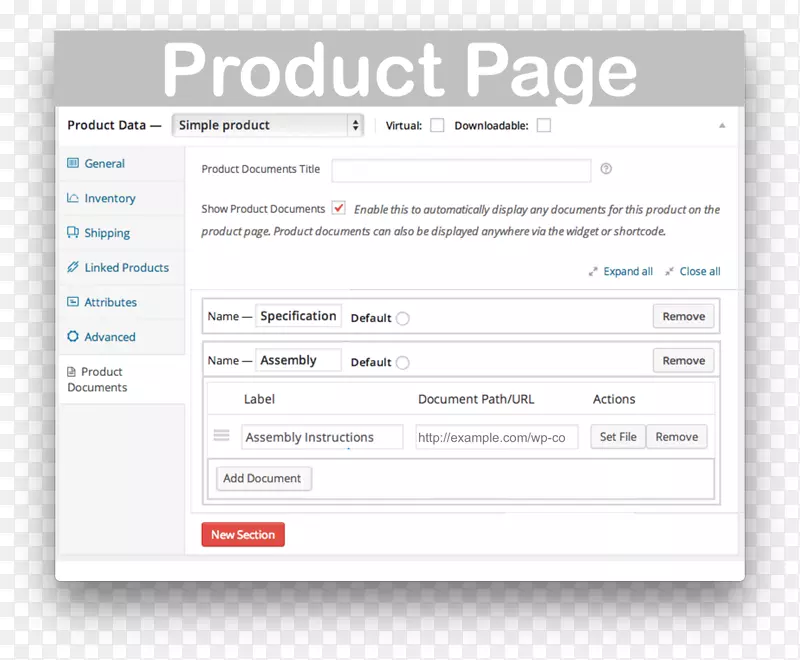Image resolution: width=800 pixels, height=660 pixels.
Task: Click the red New Section button
Action: click(x=243, y=535)
